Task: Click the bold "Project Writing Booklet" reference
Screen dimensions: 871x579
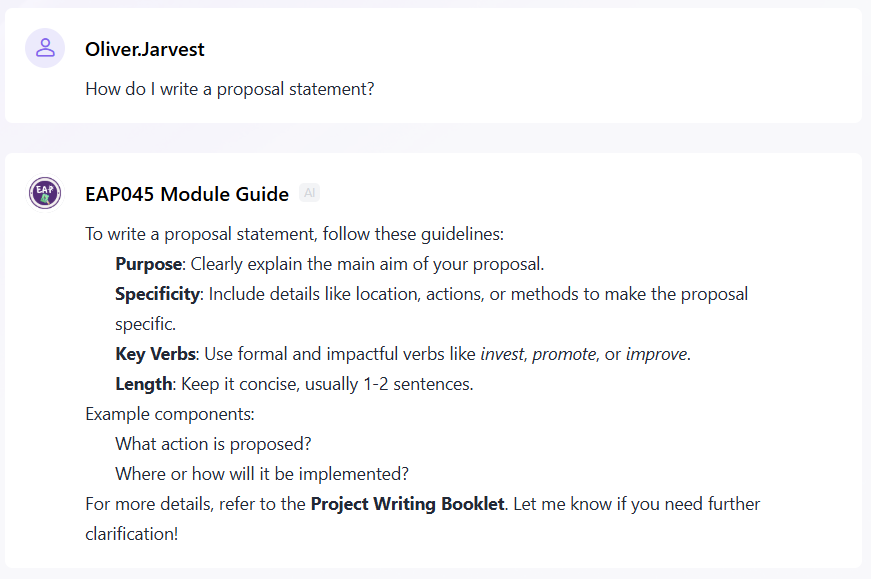Action: (407, 504)
